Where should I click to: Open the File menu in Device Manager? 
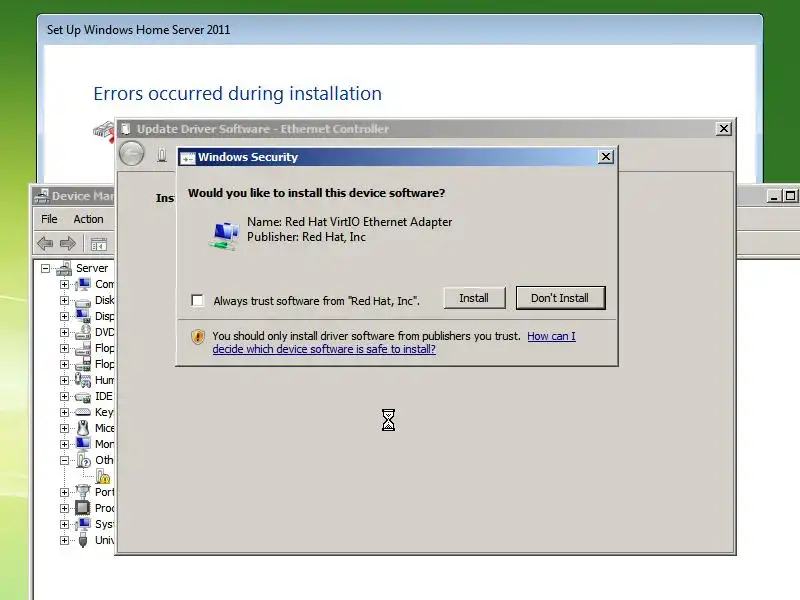point(49,219)
